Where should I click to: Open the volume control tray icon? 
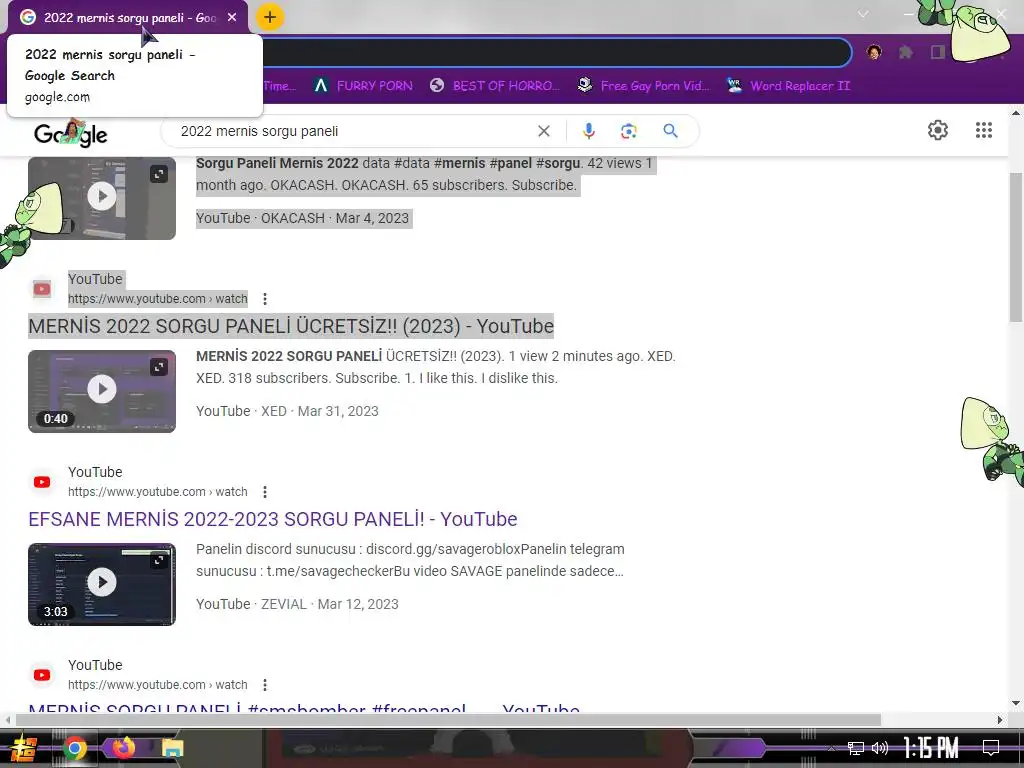pyautogui.click(x=880, y=748)
